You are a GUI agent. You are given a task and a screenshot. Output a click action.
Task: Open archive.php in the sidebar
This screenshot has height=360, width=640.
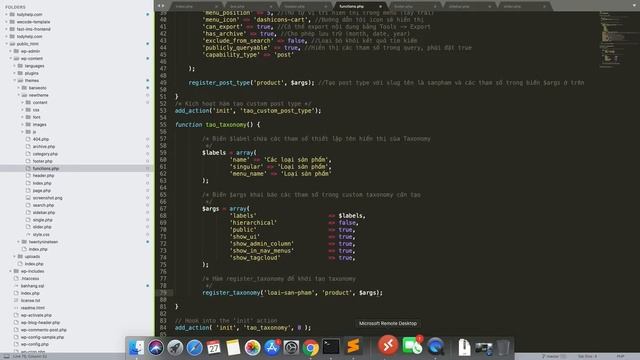(44, 147)
